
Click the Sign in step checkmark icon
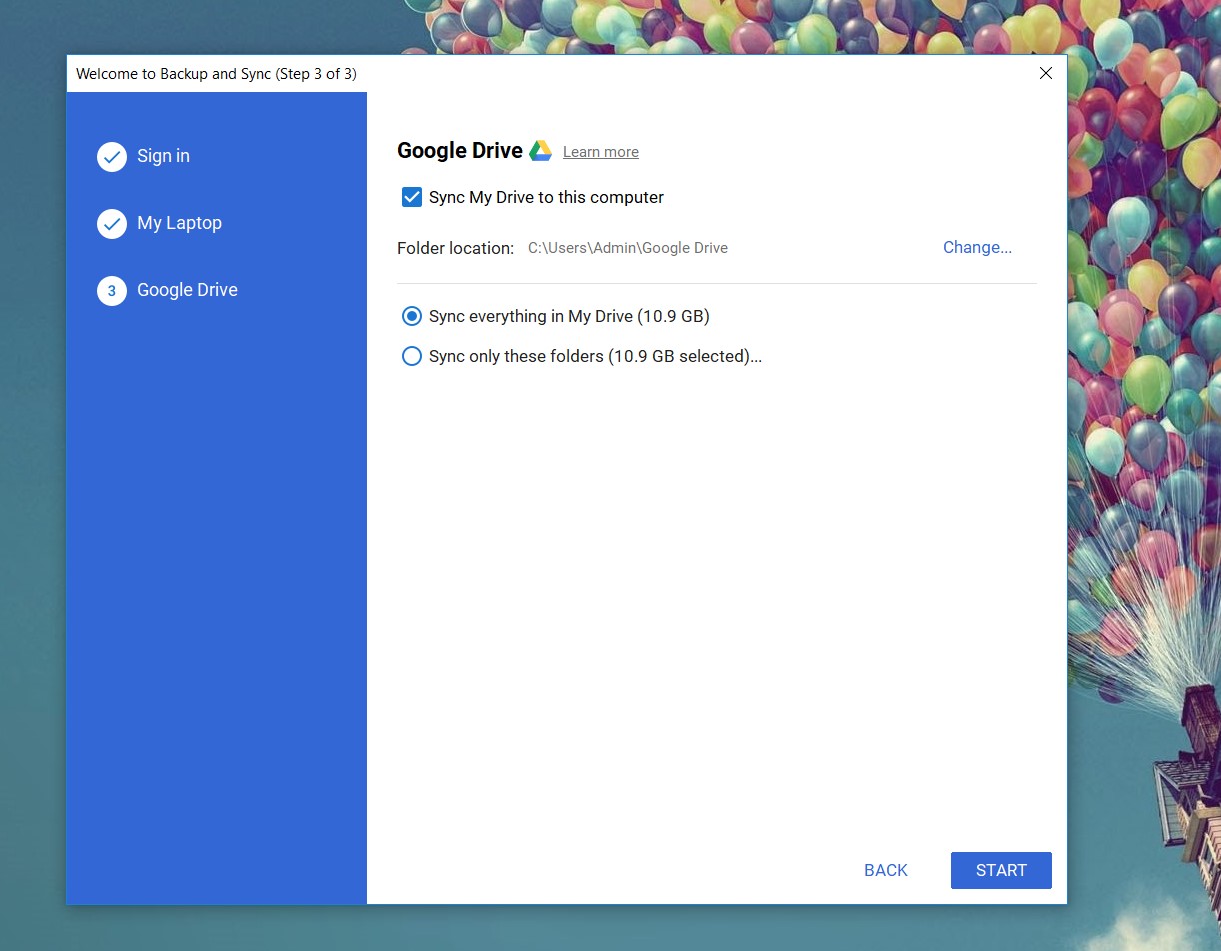[x=112, y=157]
